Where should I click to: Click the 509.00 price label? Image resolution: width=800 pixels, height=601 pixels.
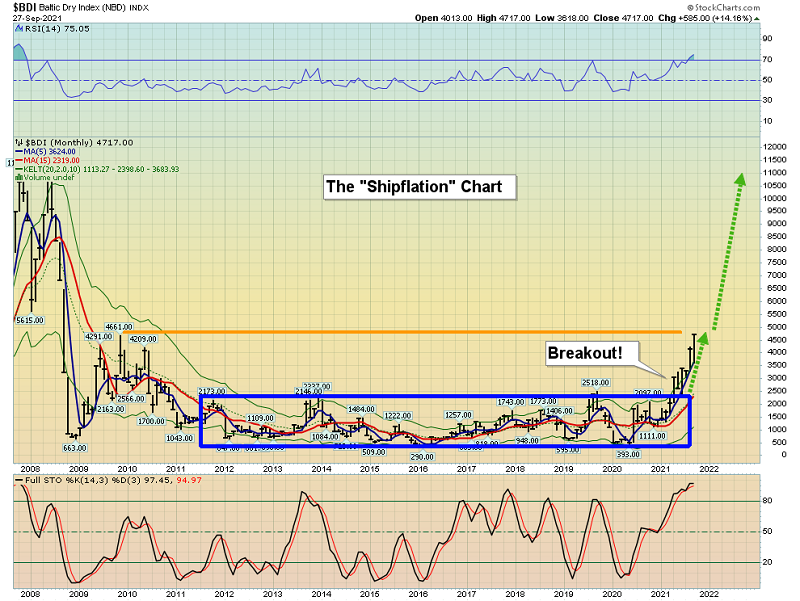(373, 452)
